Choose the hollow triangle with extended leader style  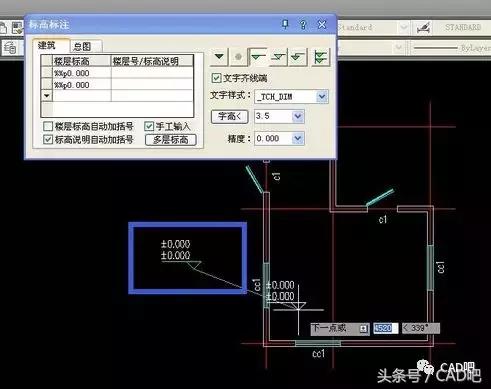point(278,57)
